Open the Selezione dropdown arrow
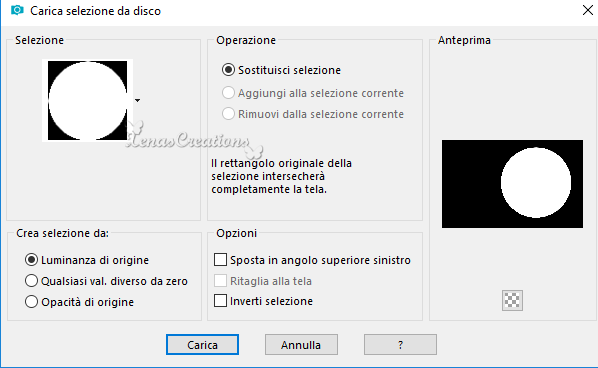 (x=137, y=100)
